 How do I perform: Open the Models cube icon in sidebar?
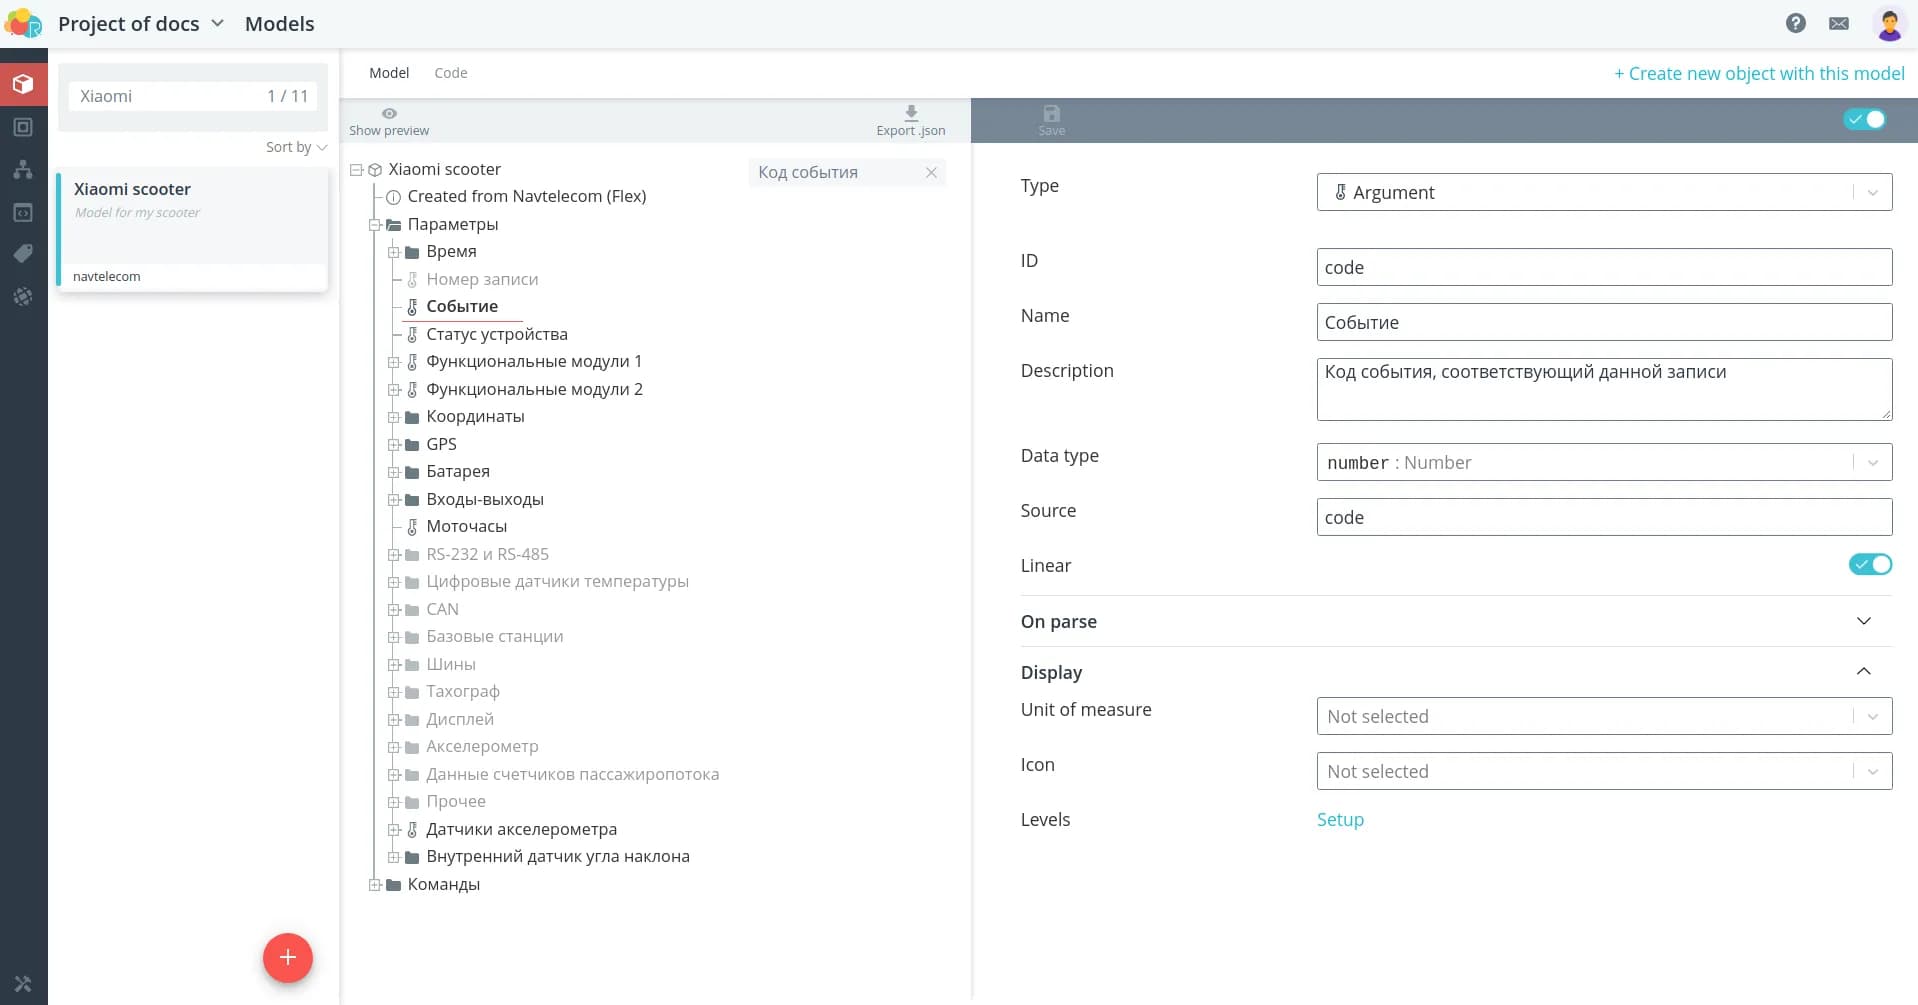(x=23, y=84)
